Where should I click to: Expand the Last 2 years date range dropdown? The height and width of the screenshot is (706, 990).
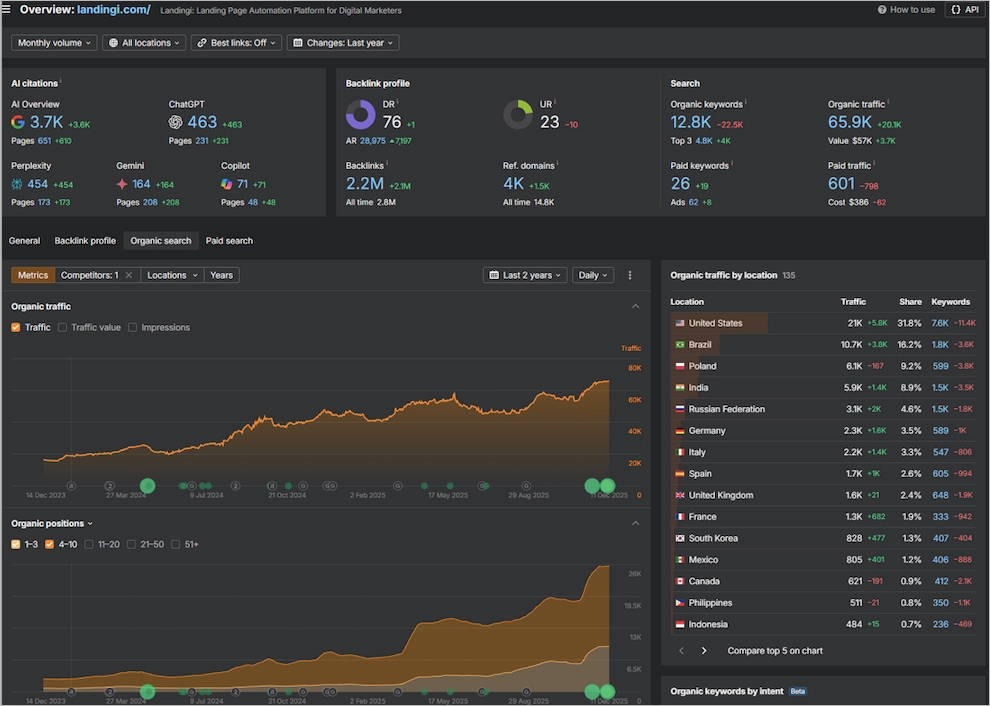point(525,275)
